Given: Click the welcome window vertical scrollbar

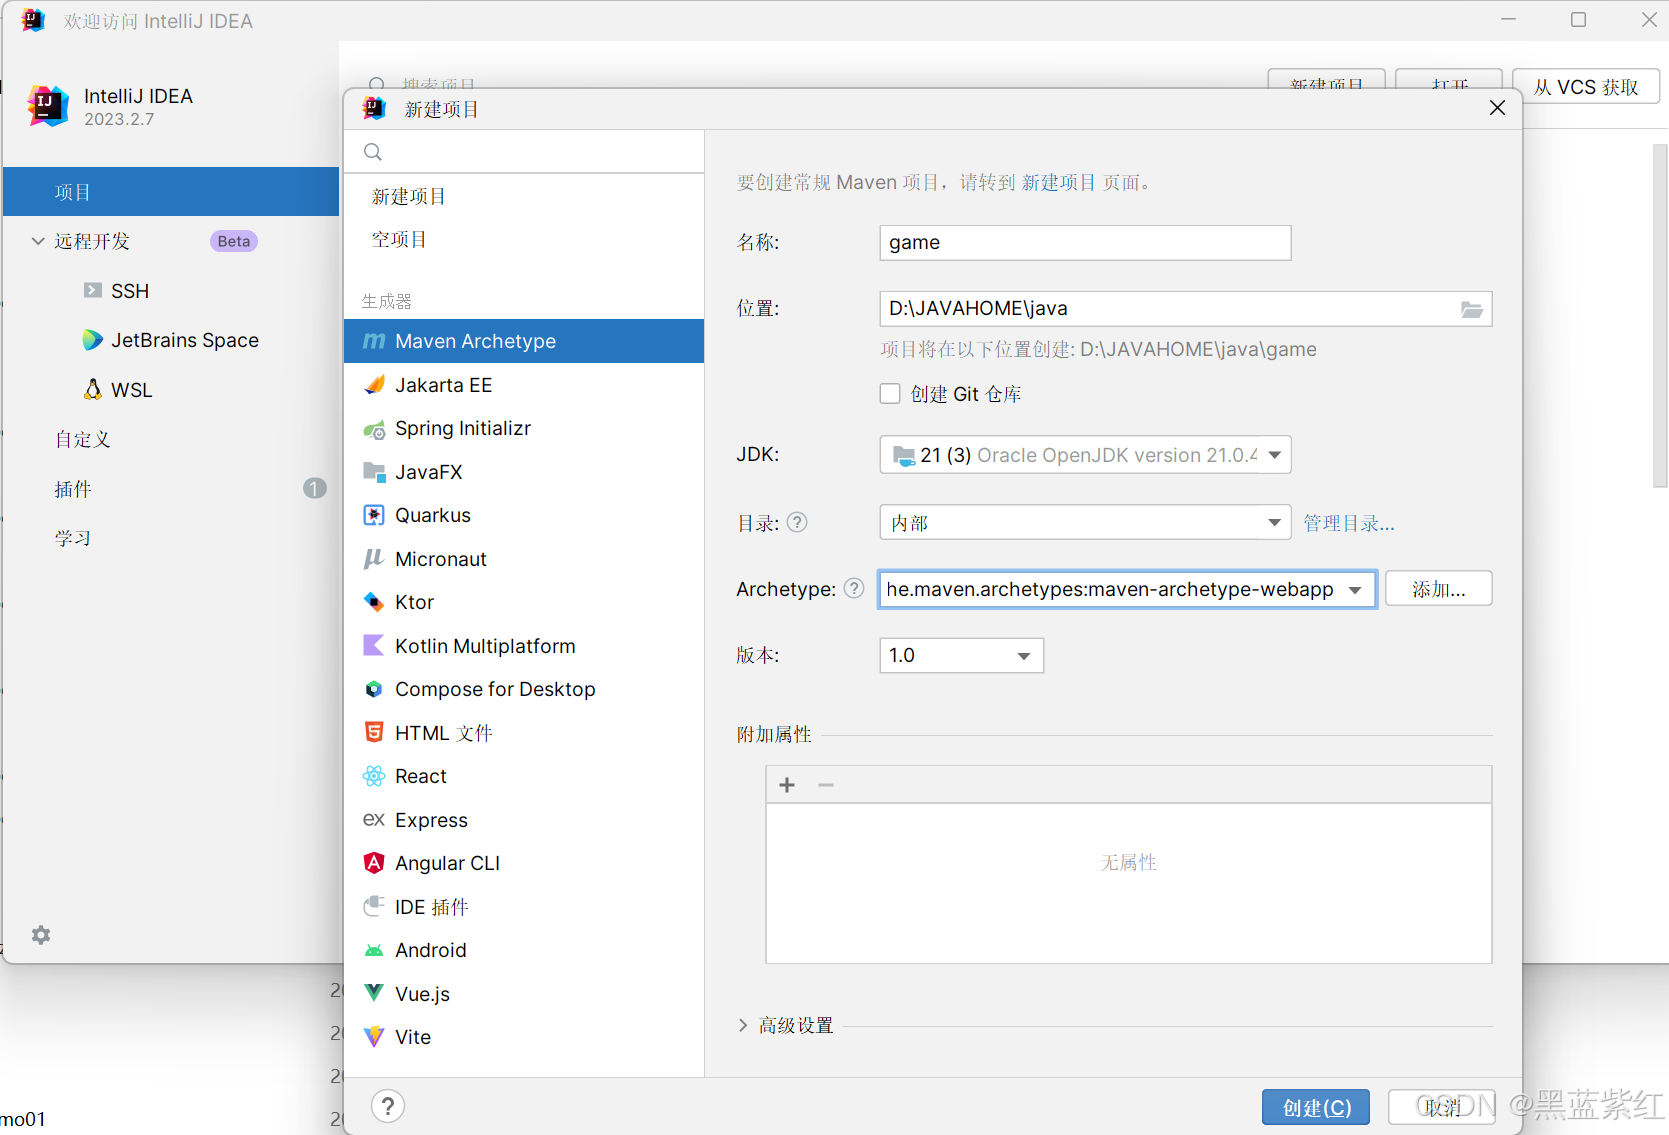Looking at the screenshot, I should pos(1660,315).
